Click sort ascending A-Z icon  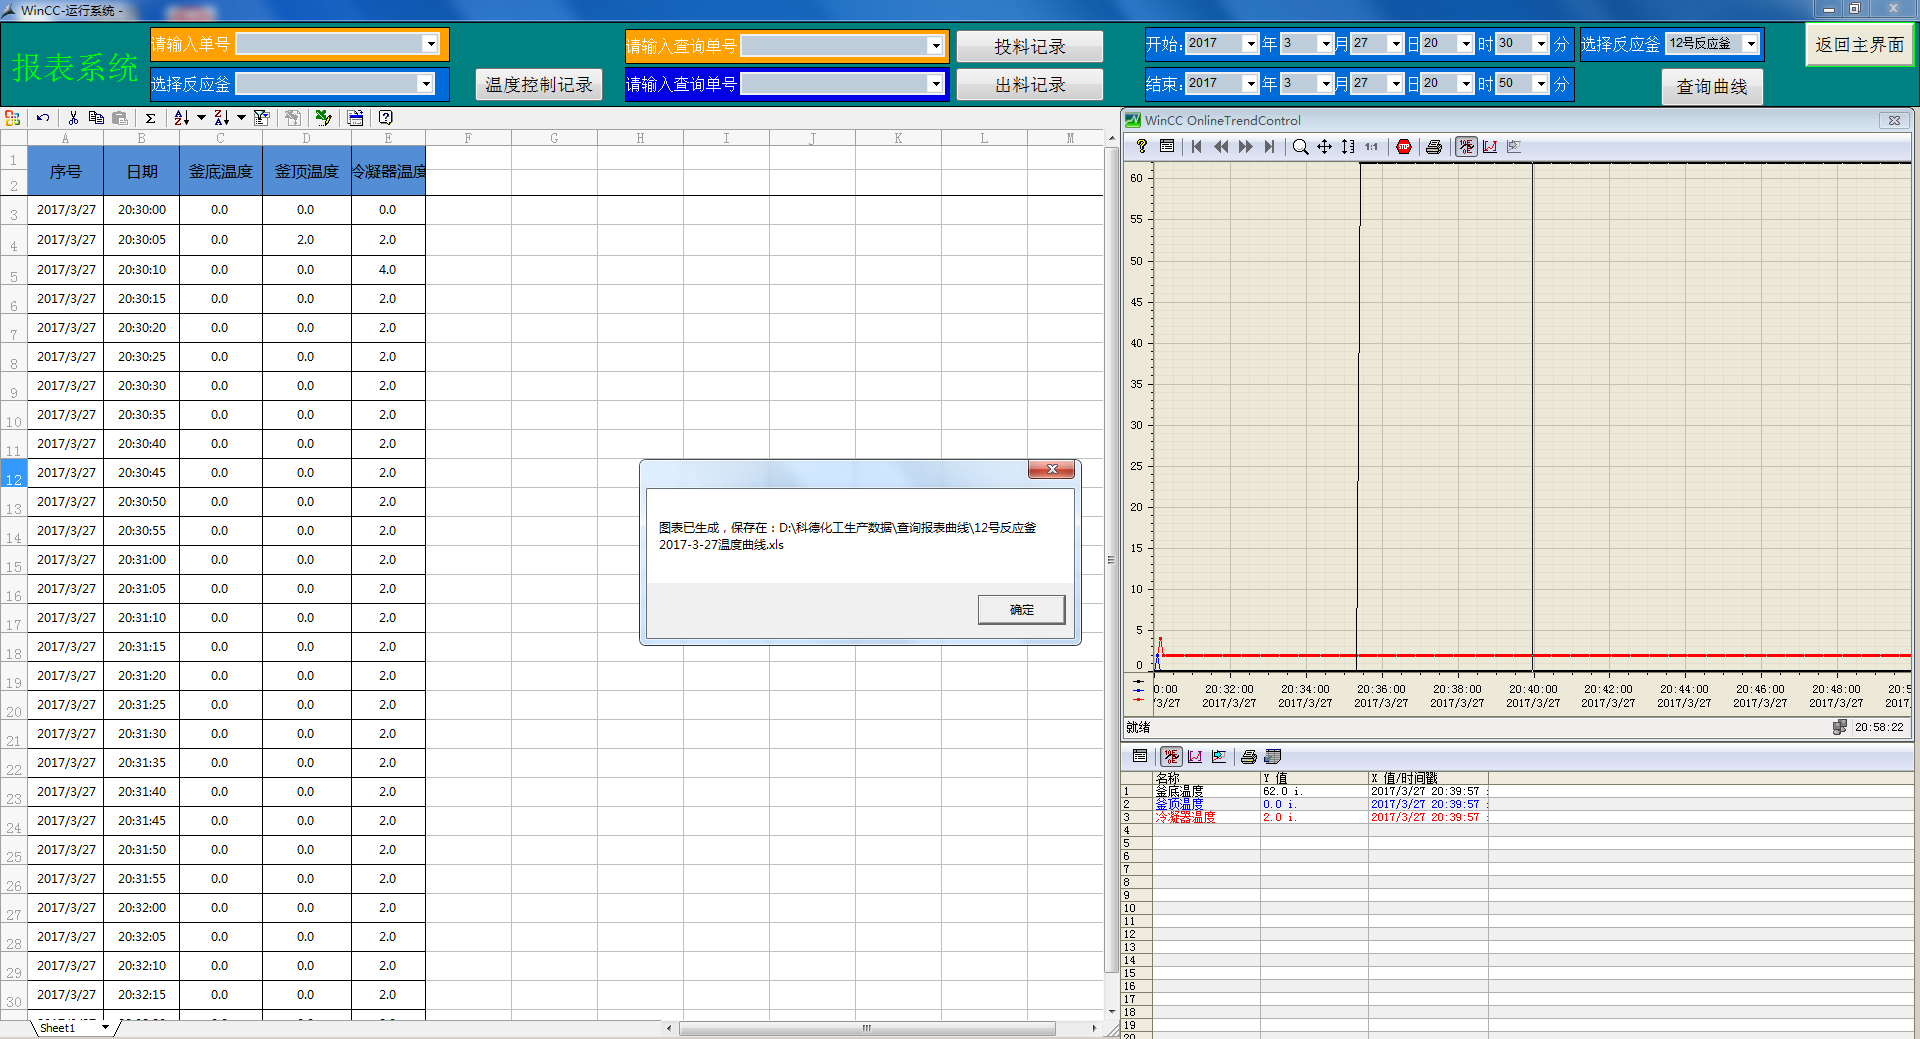click(x=181, y=118)
